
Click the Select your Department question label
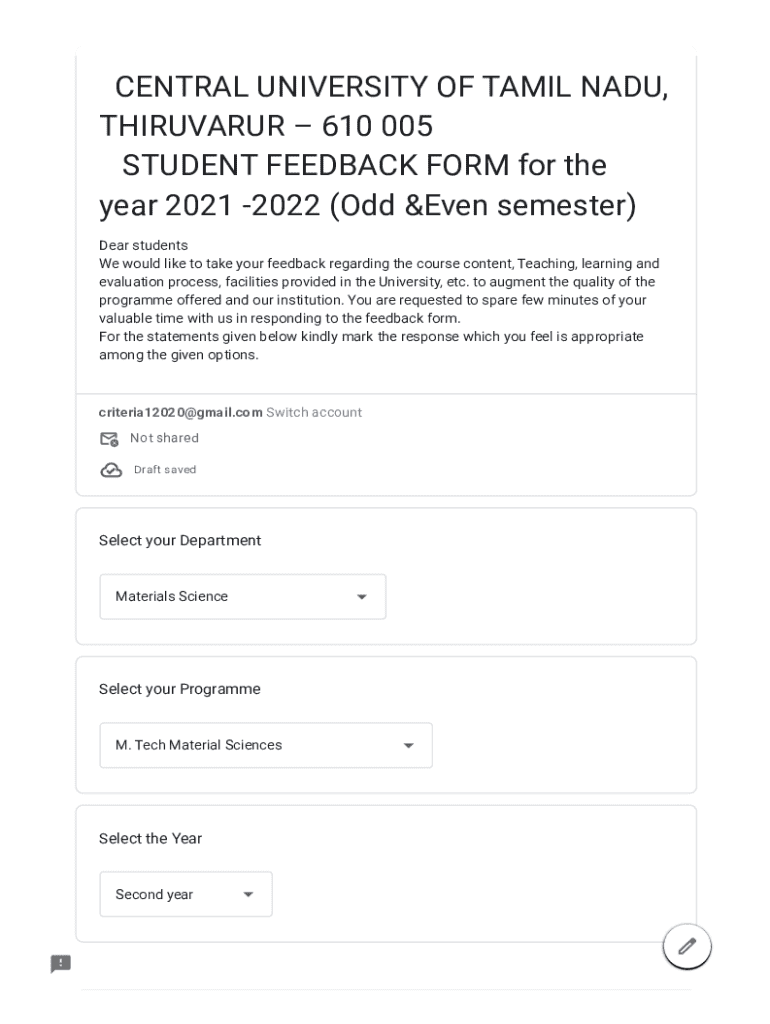tap(180, 541)
